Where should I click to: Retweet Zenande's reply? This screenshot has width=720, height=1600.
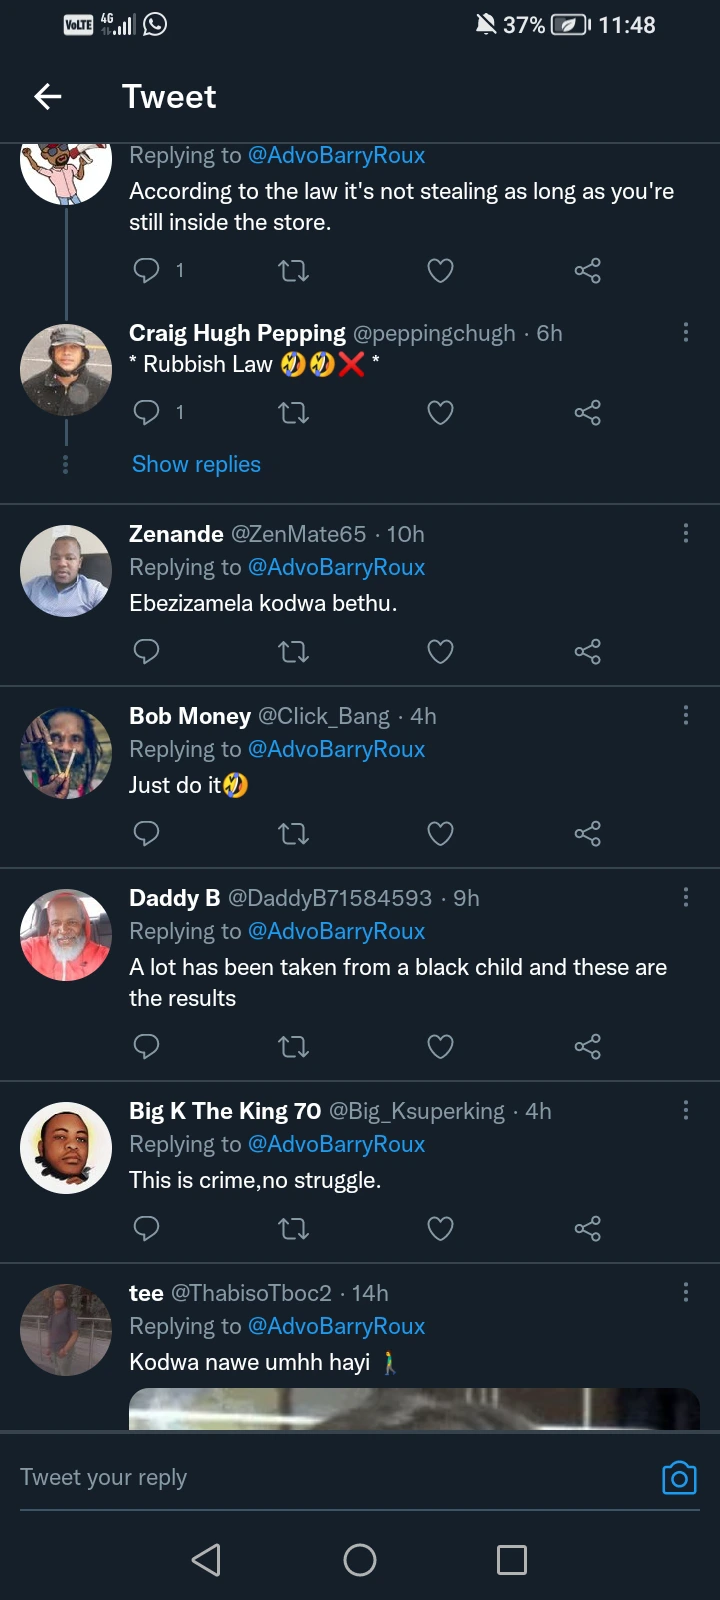(x=293, y=652)
